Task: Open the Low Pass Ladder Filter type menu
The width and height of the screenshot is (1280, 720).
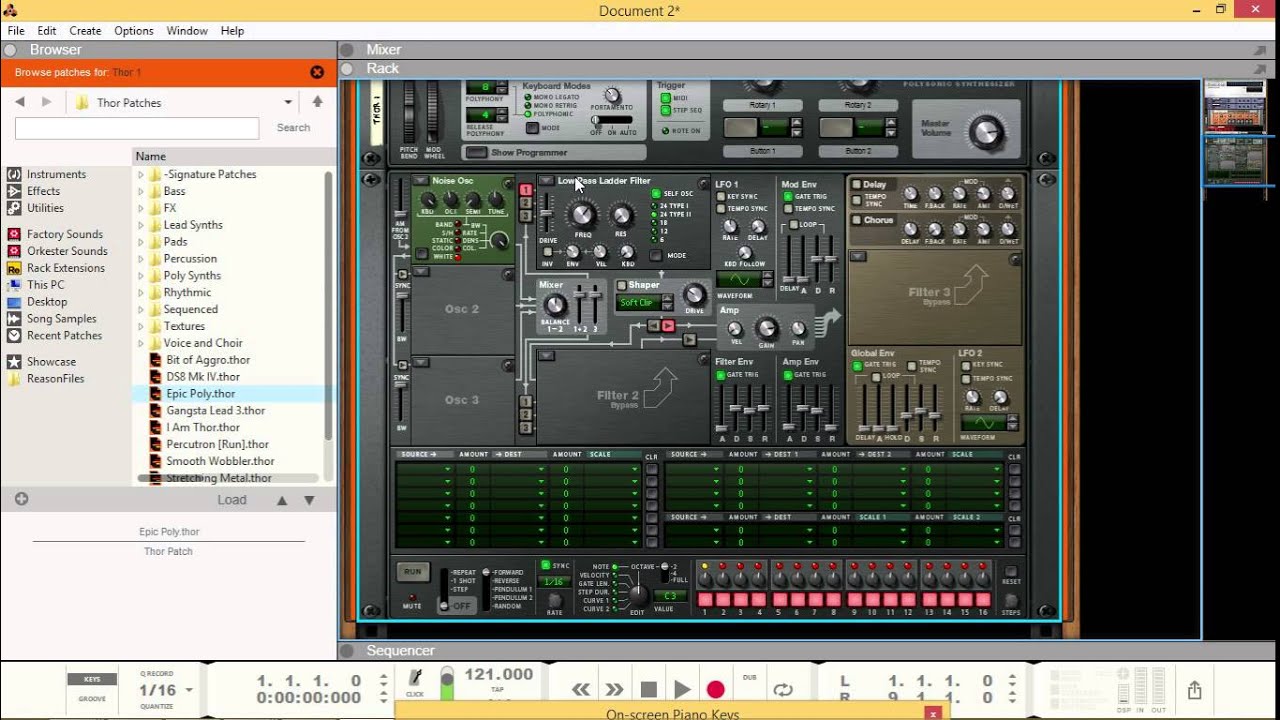Action: click(x=546, y=181)
